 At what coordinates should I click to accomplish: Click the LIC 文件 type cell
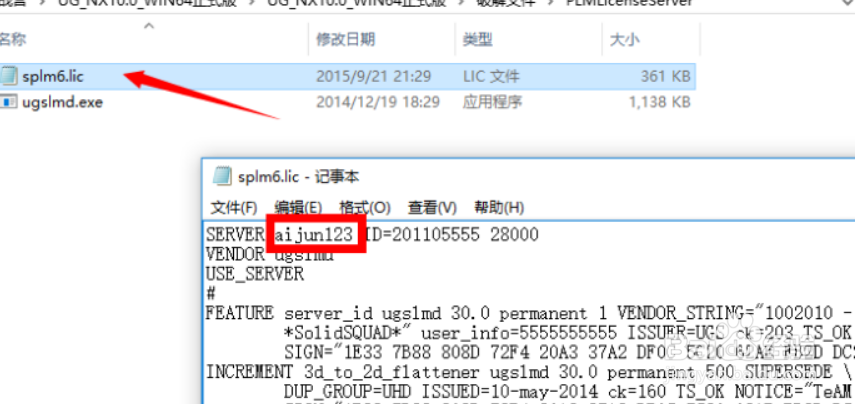point(491,76)
